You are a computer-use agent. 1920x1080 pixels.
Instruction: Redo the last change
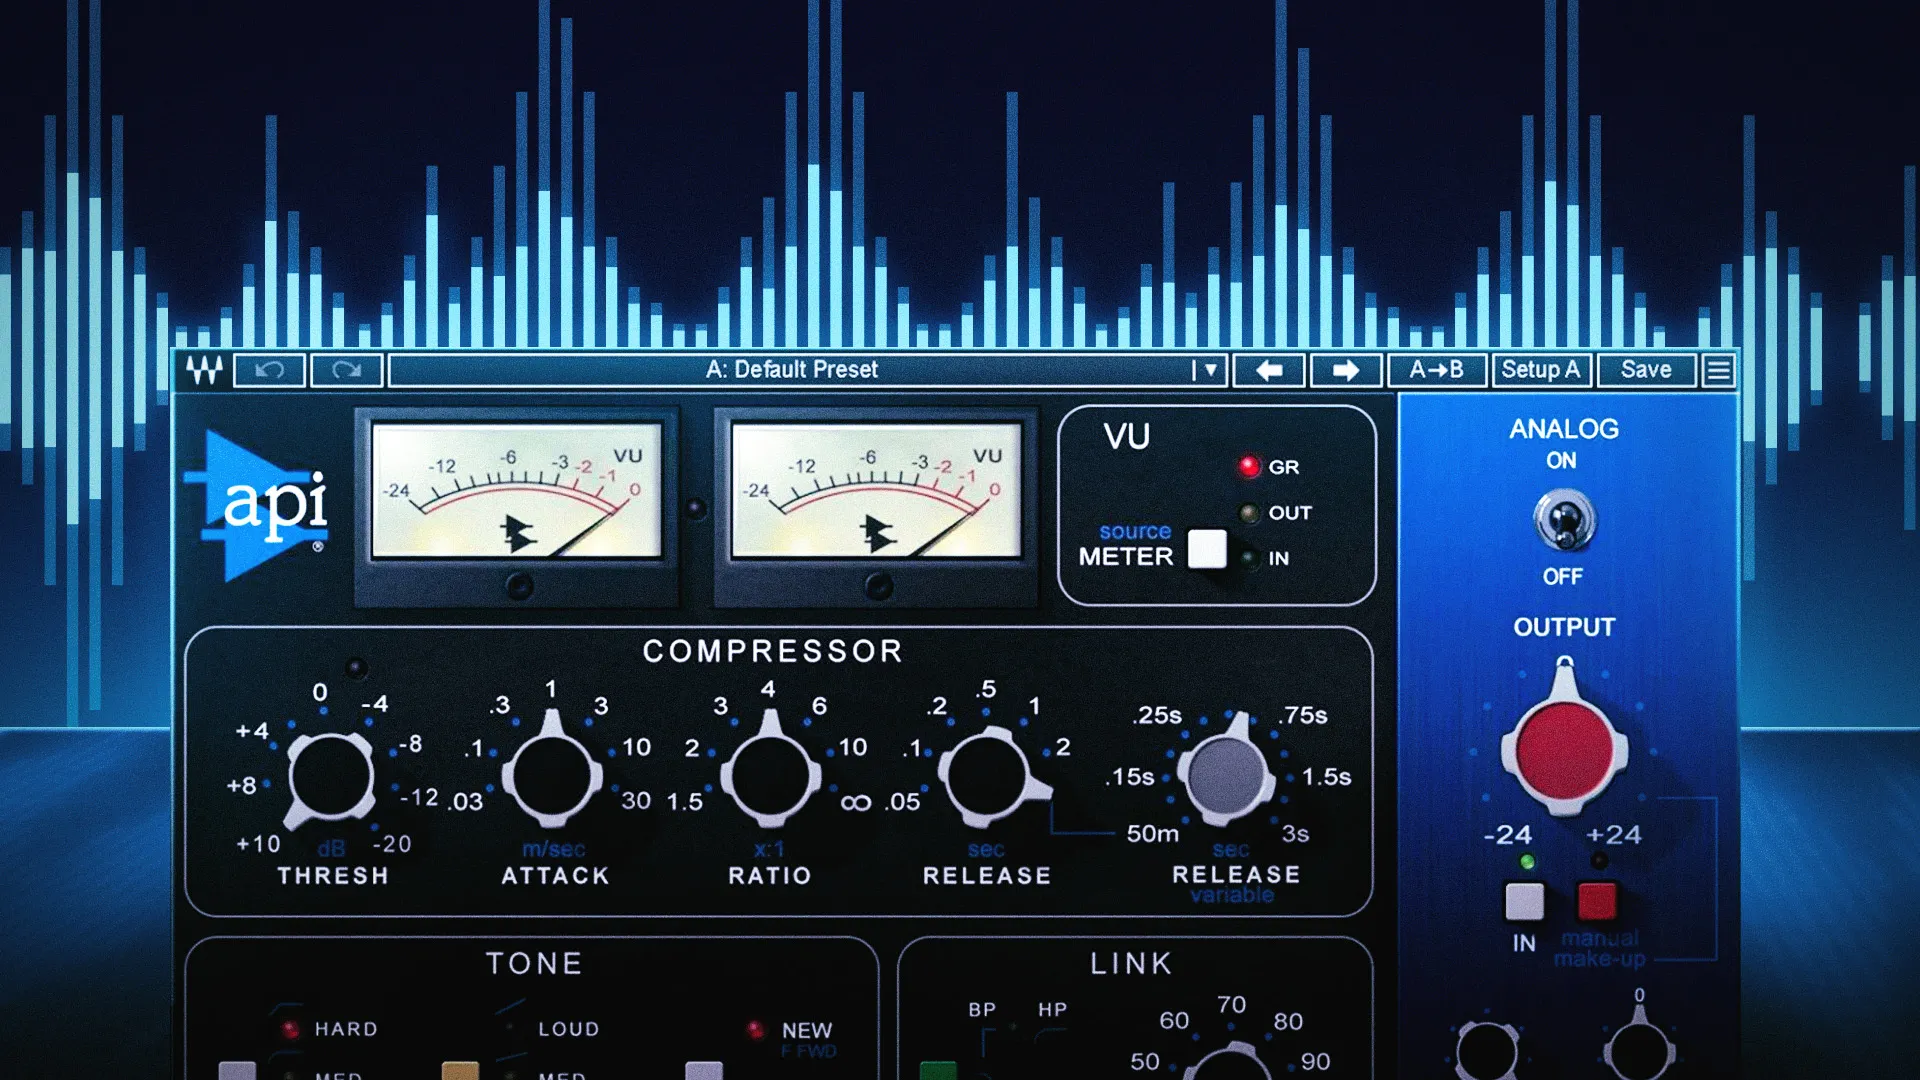point(346,370)
